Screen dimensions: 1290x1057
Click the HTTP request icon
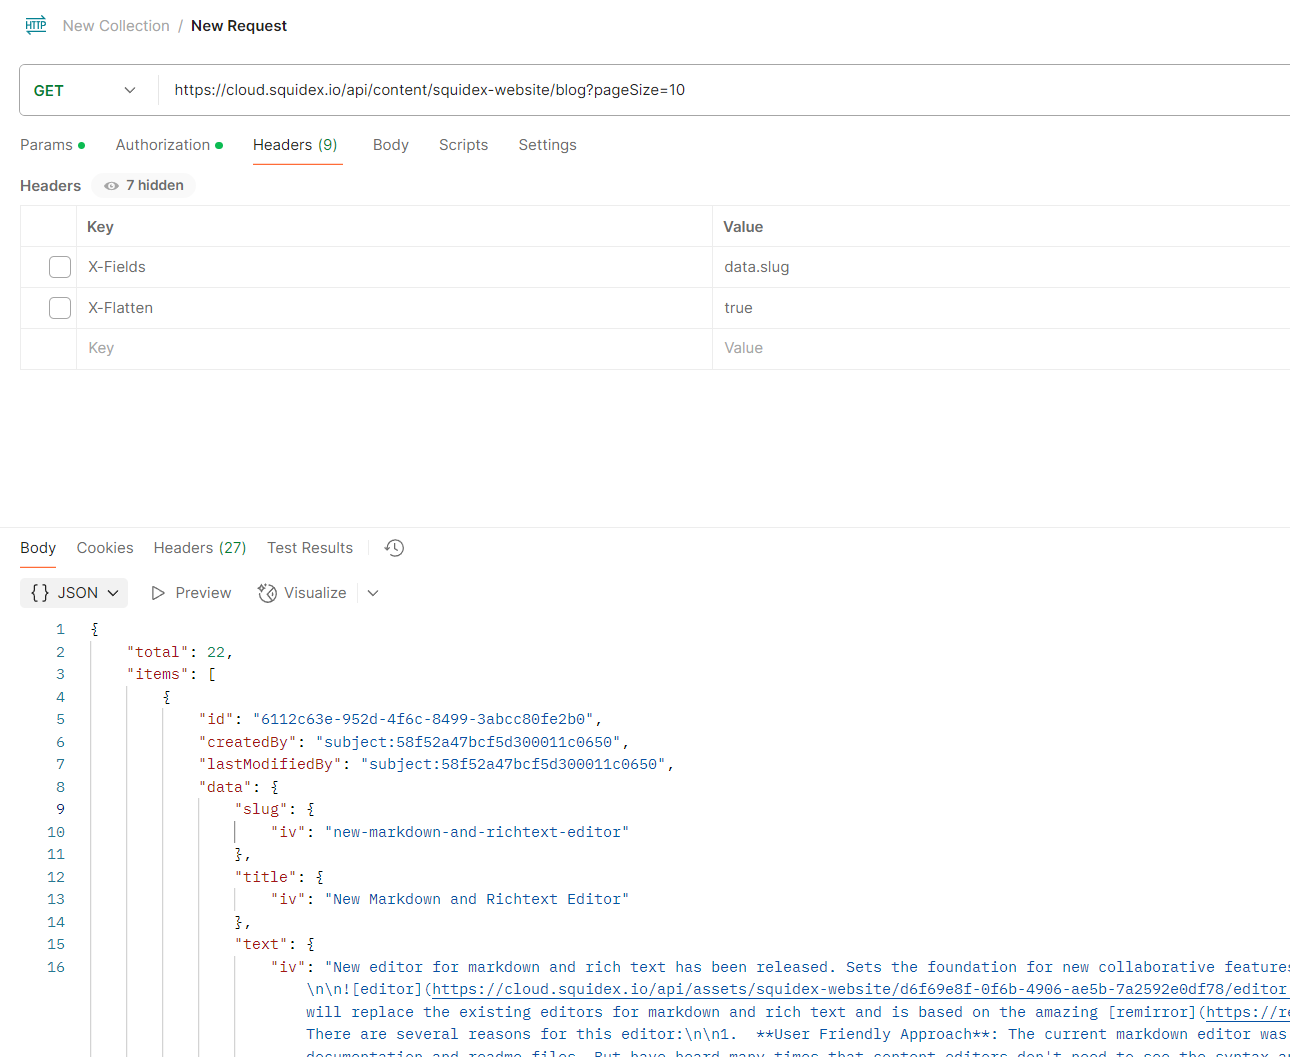36,25
